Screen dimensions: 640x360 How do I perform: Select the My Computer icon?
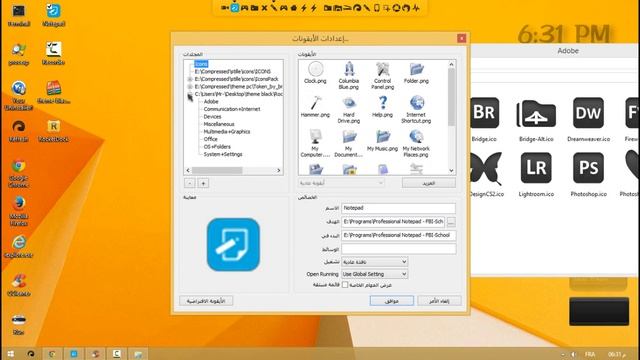[315, 143]
